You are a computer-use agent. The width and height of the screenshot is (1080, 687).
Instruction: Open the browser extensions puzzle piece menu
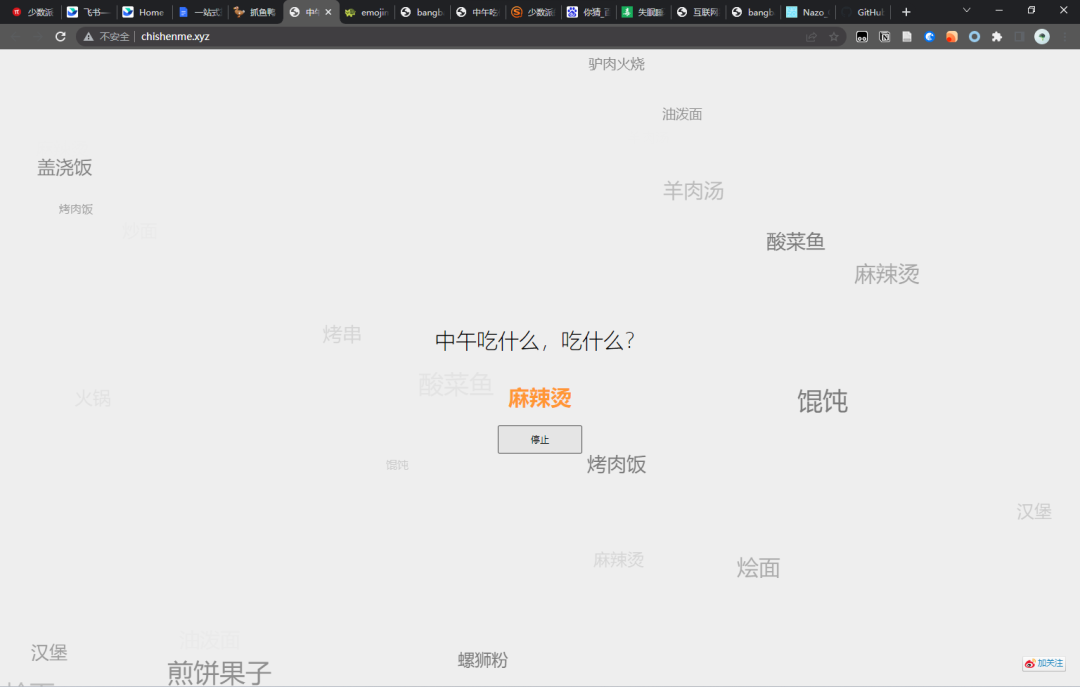pos(997,36)
